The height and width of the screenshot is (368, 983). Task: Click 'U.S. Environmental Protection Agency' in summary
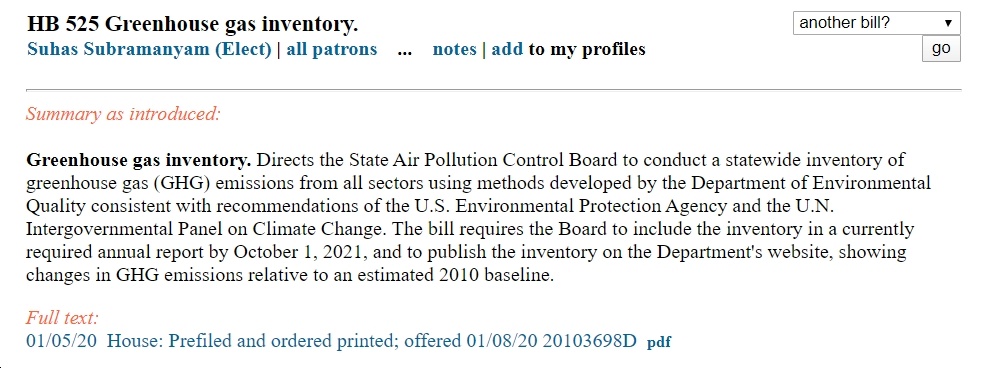coord(571,206)
